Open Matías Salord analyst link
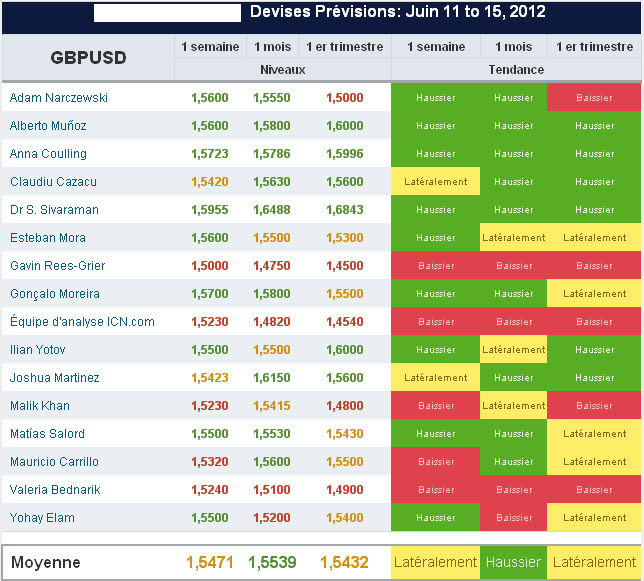Viewport: 644px width, 581px height. coord(47,434)
